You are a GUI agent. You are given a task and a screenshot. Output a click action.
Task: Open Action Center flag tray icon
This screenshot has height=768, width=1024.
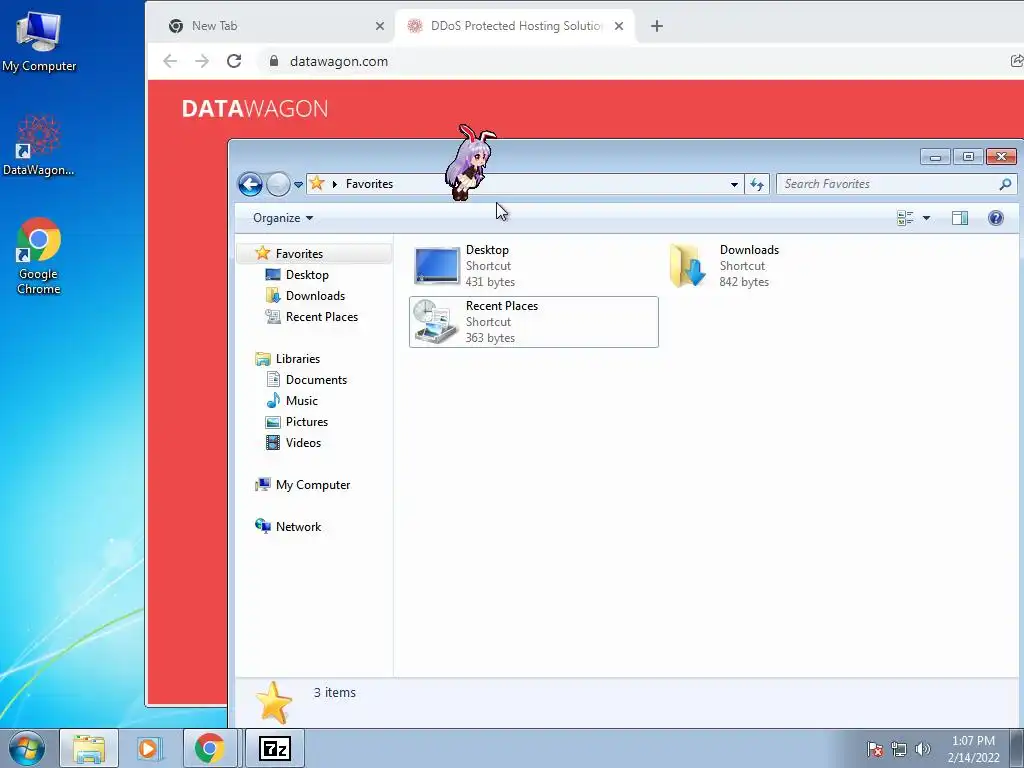pyautogui.click(x=875, y=748)
